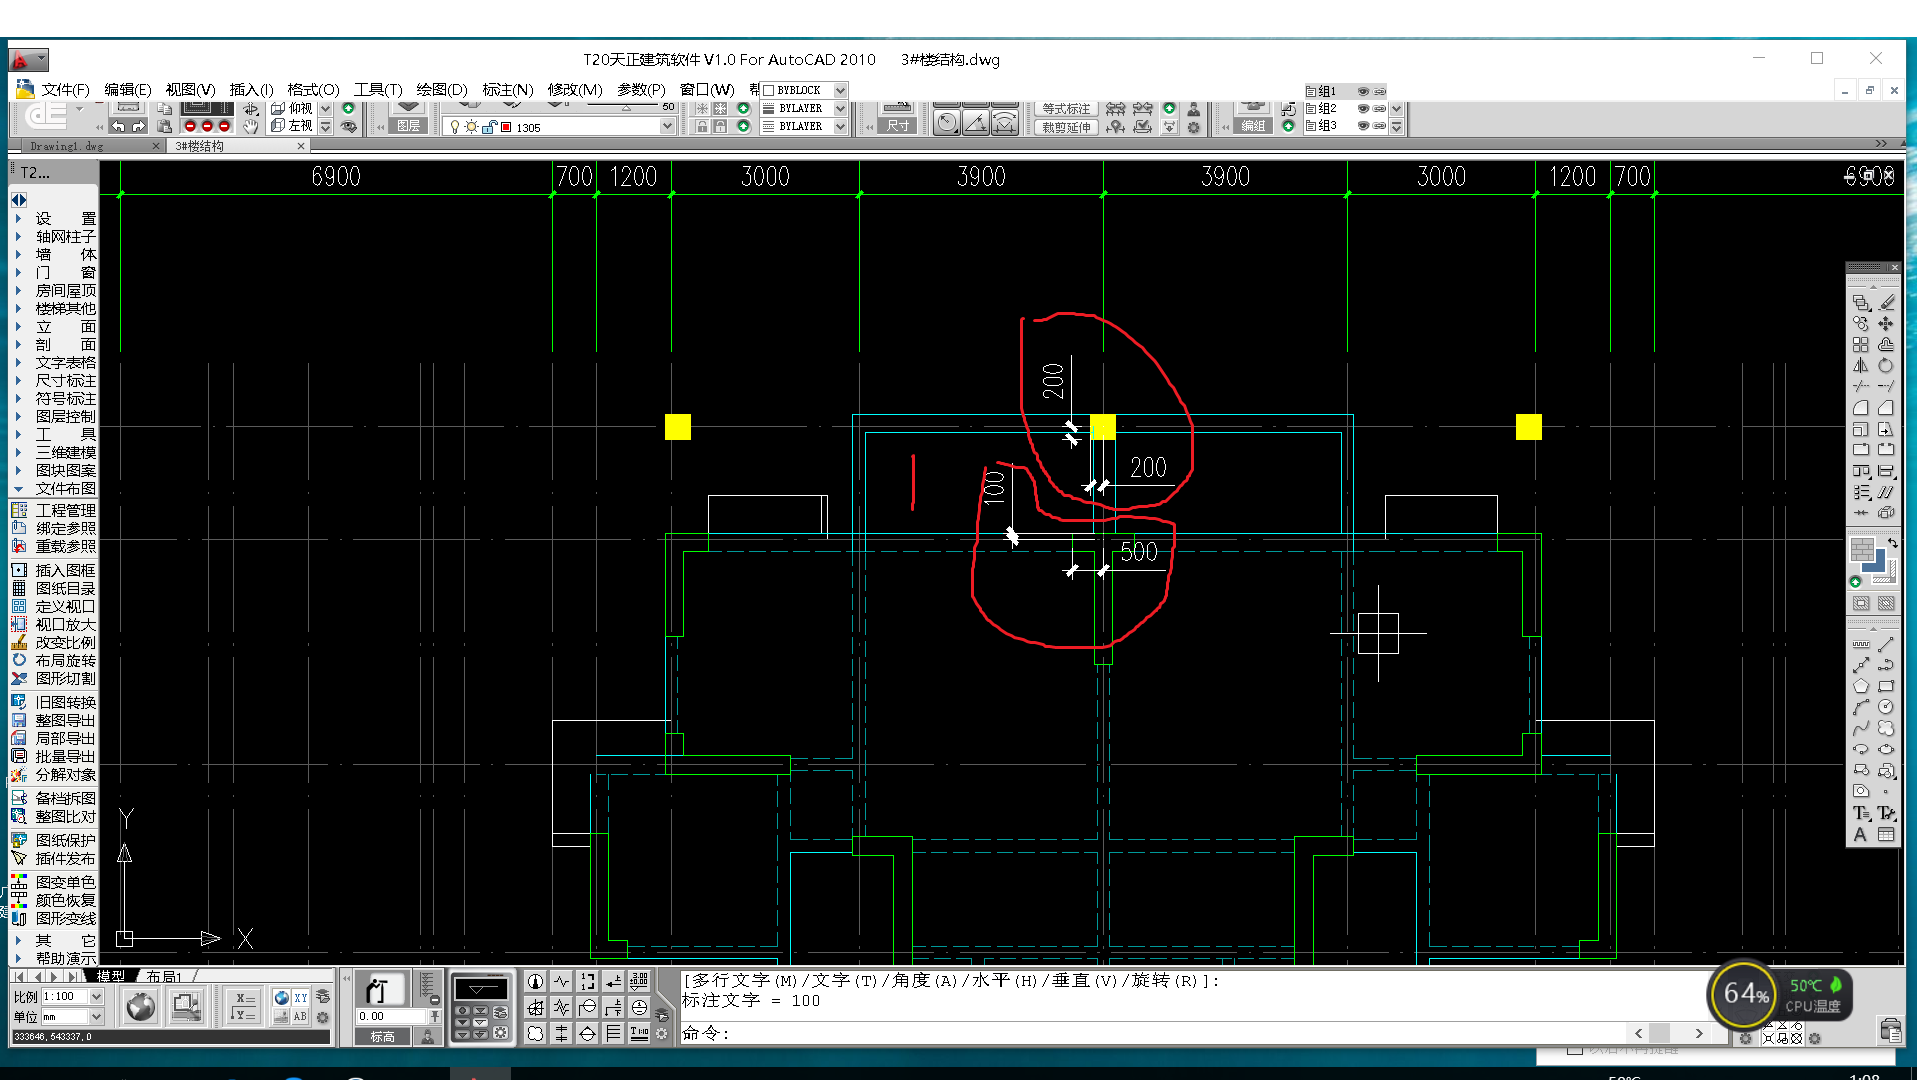
Task: Click the red layer color swatch
Action: coord(506,127)
